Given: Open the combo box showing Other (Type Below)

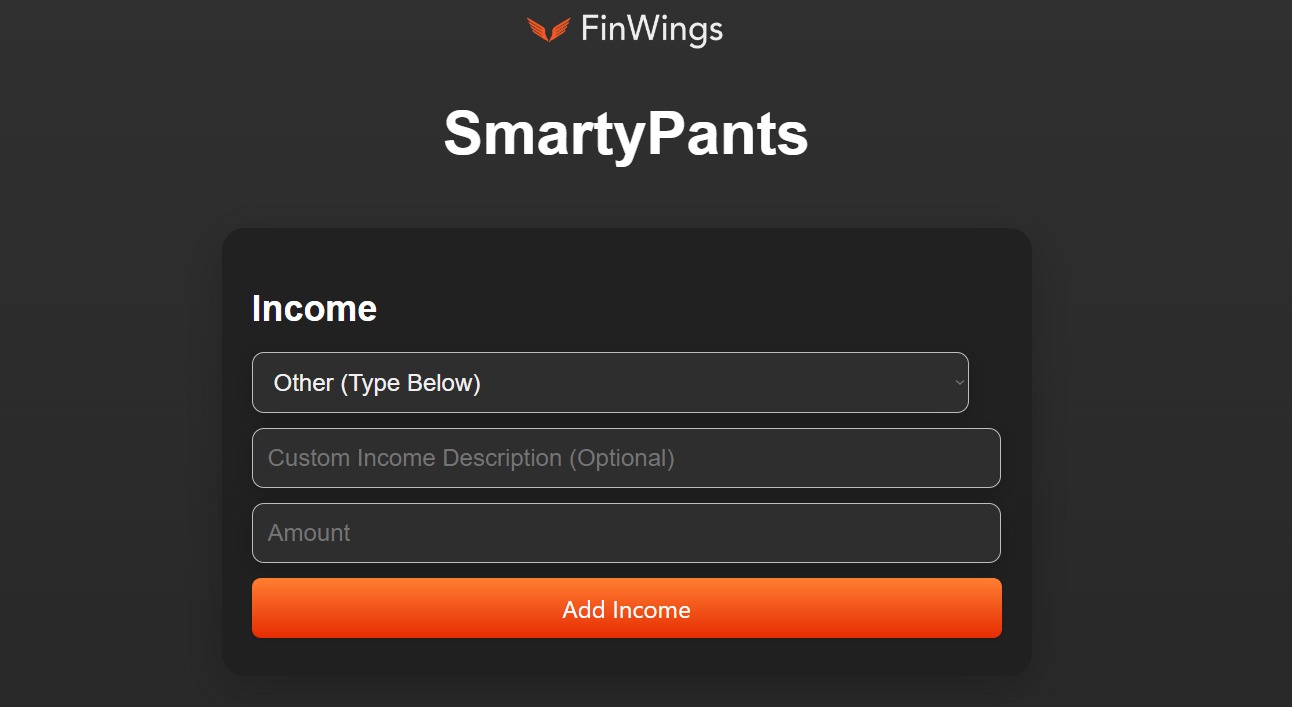Looking at the screenshot, I should [610, 382].
